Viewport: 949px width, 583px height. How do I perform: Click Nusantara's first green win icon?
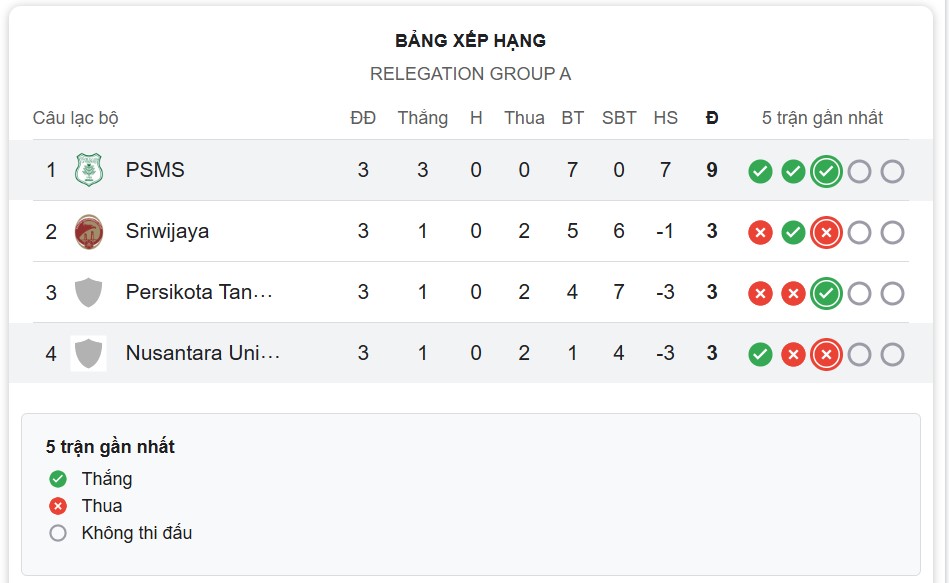(760, 355)
